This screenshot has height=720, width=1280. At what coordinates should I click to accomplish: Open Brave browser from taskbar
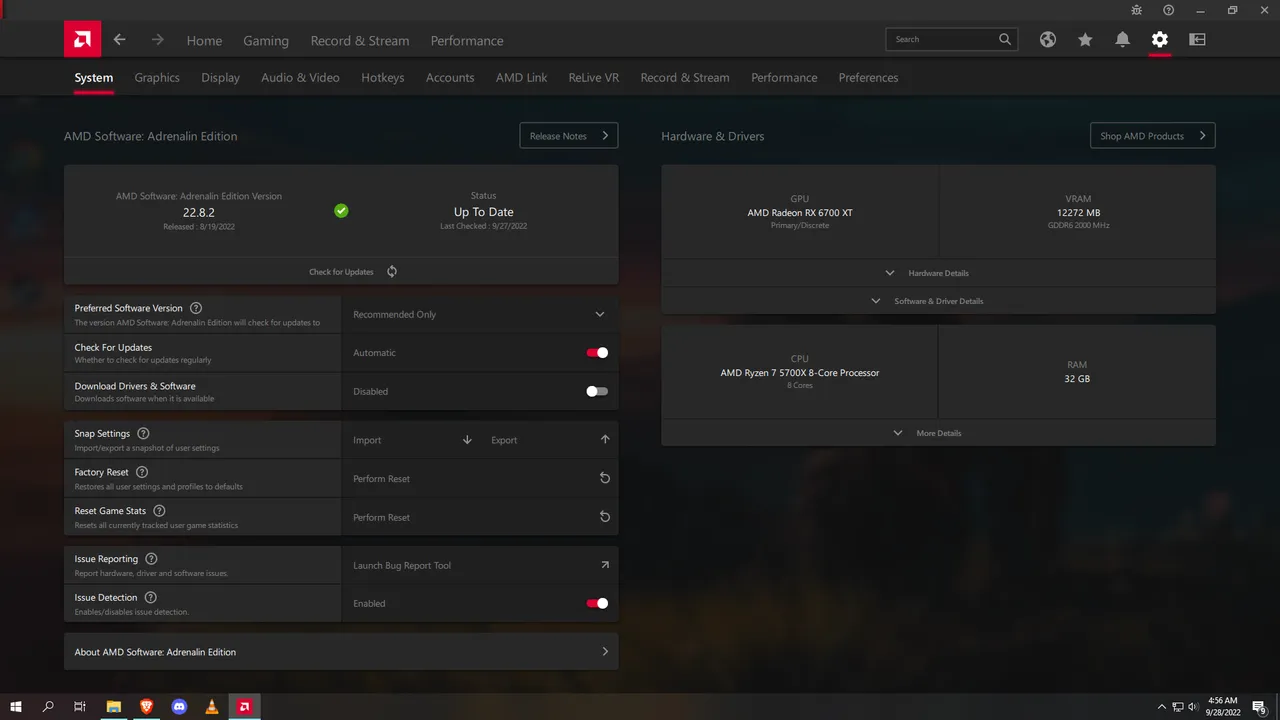(147, 707)
